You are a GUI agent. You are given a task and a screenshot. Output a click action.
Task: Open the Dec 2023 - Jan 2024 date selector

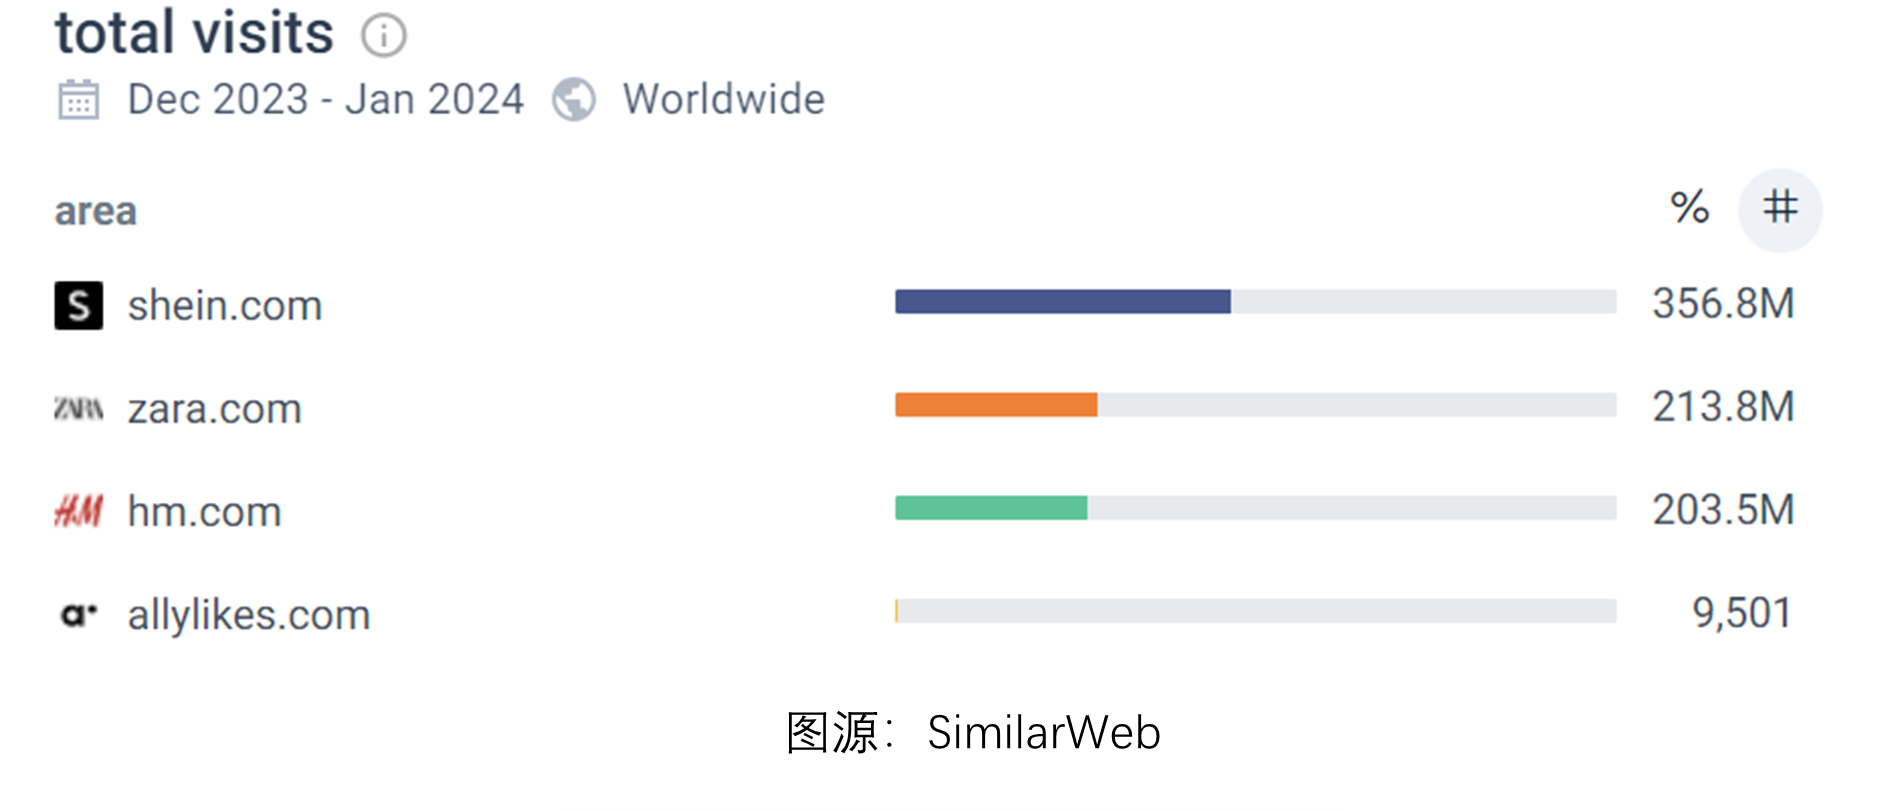click(x=325, y=100)
